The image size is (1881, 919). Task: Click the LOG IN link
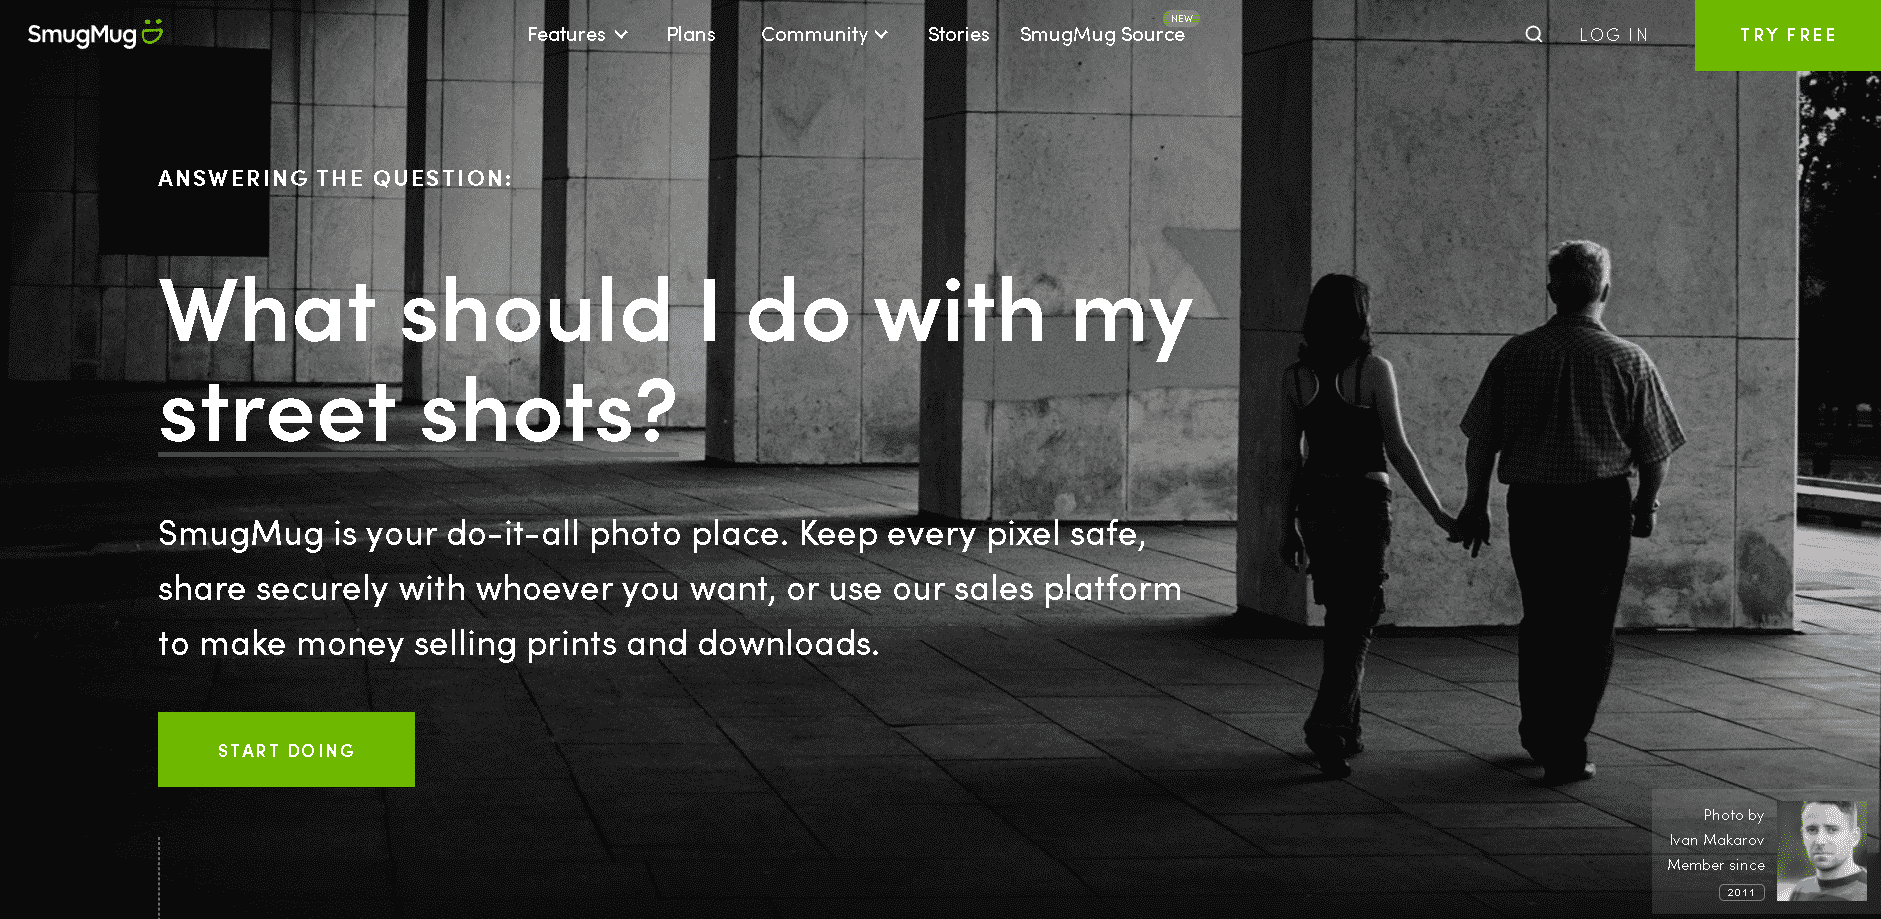pyautogui.click(x=1613, y=35)
